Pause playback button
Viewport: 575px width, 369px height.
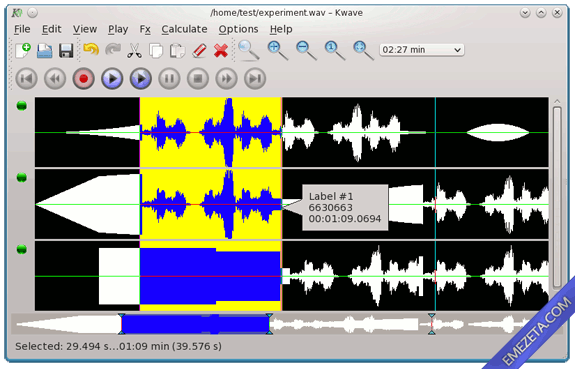coord(169,78)
